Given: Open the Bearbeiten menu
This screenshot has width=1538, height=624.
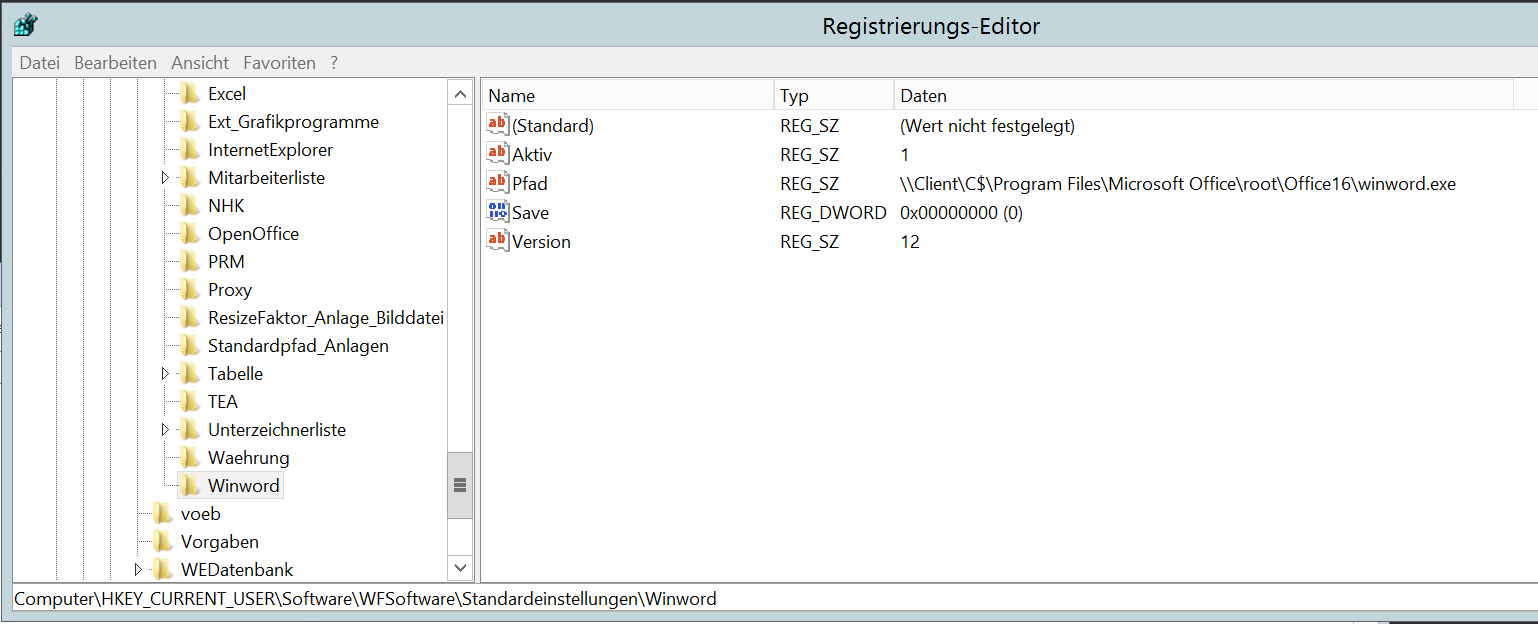Looking at the screenshot, I should point(115,63).
